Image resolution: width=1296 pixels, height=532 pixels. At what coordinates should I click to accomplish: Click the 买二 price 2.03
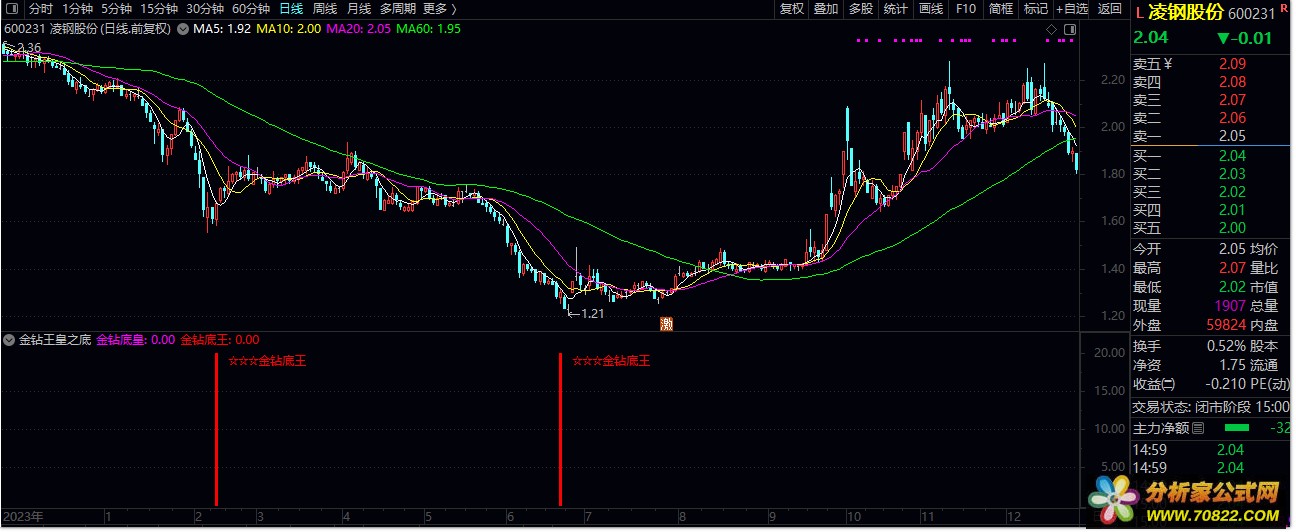coord(1232,174)
